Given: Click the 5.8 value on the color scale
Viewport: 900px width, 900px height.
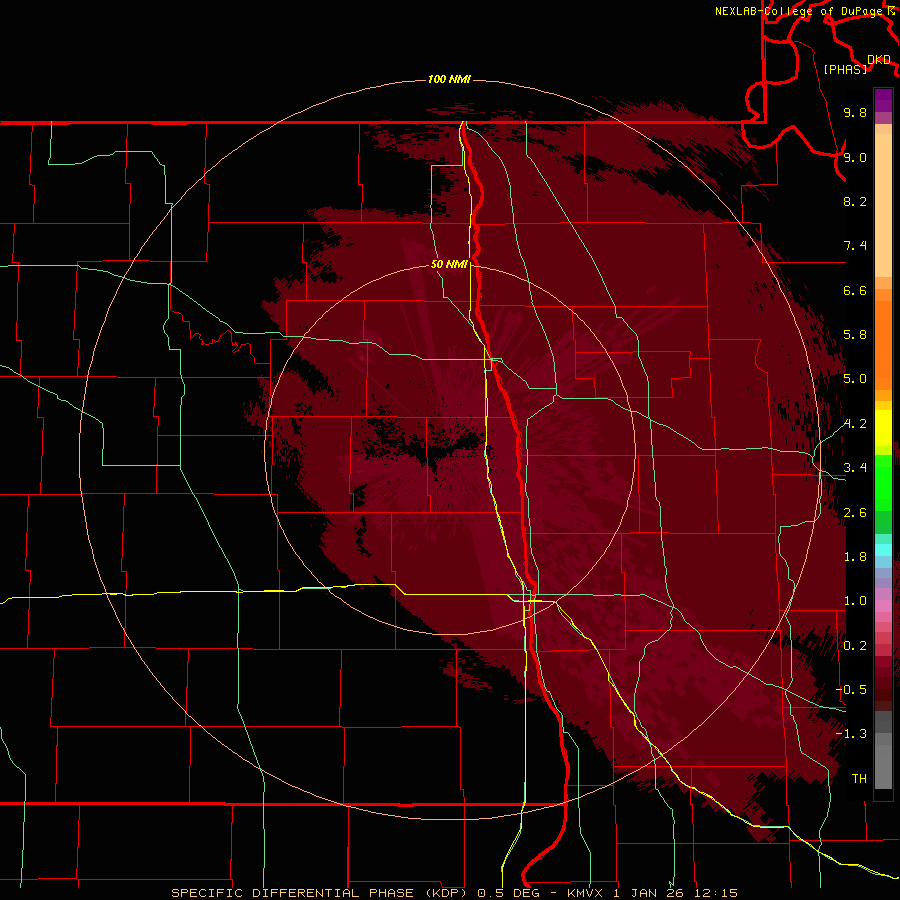Looking at the screenshot, I should click(855, 335).
